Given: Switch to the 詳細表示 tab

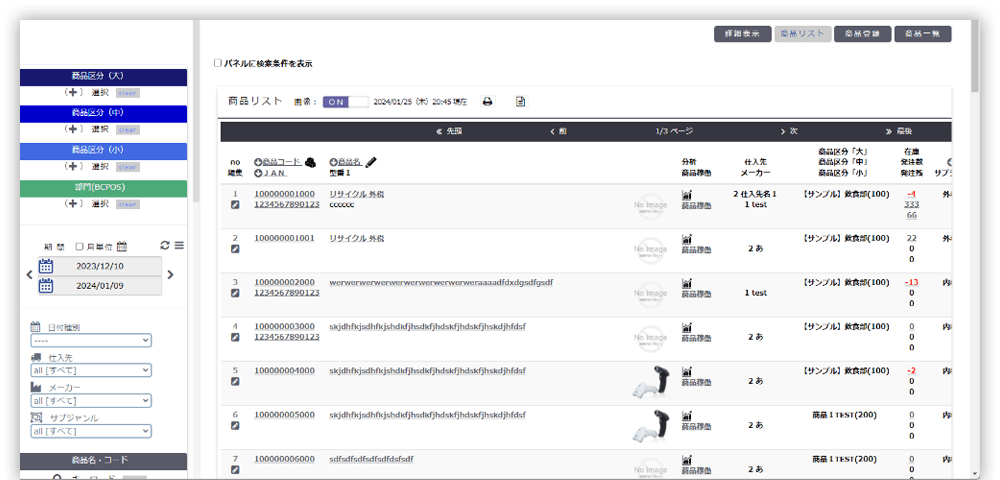Looking at the screenshot, I should click(742, 33).
